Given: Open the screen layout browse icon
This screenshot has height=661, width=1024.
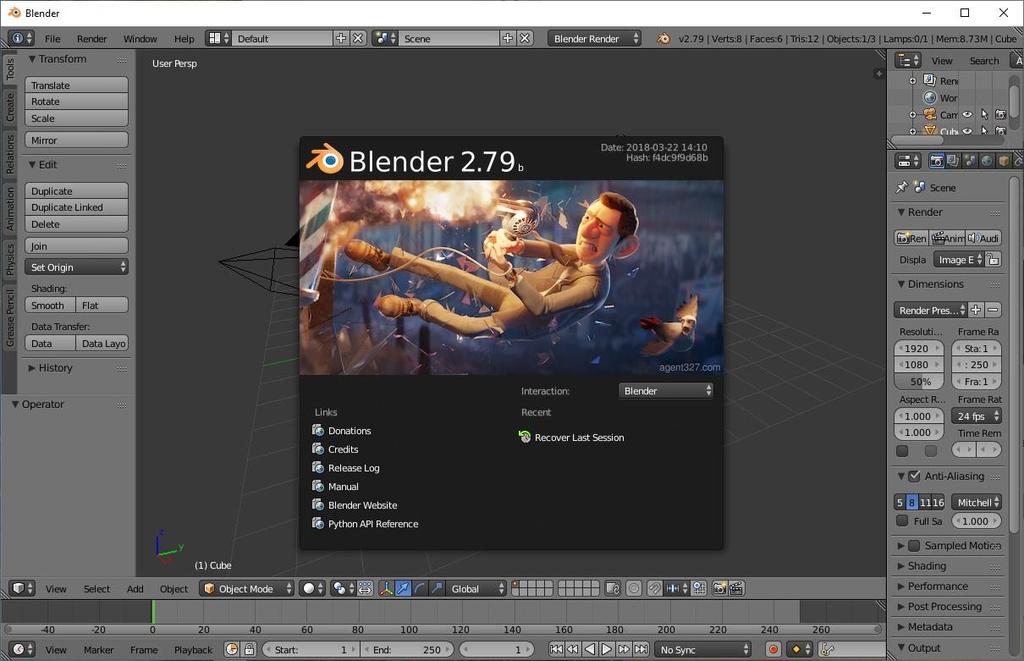Looking at the screenshot, I should (x=218, y=39).
